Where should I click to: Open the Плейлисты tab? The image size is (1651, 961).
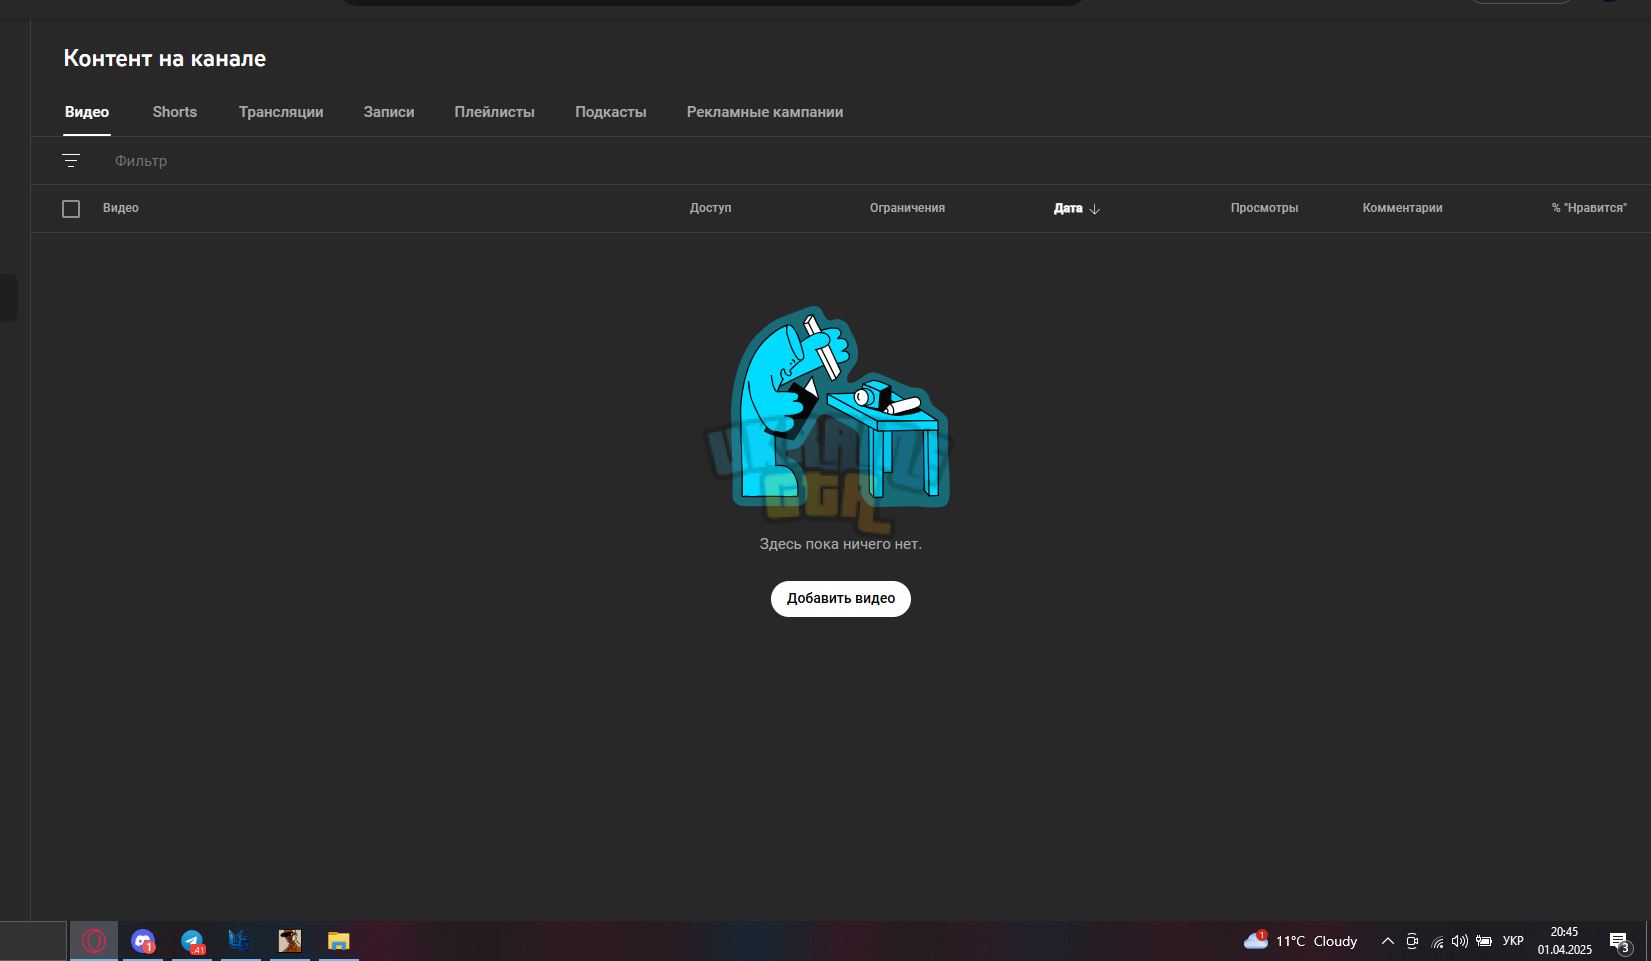click(x=495, y=112)
